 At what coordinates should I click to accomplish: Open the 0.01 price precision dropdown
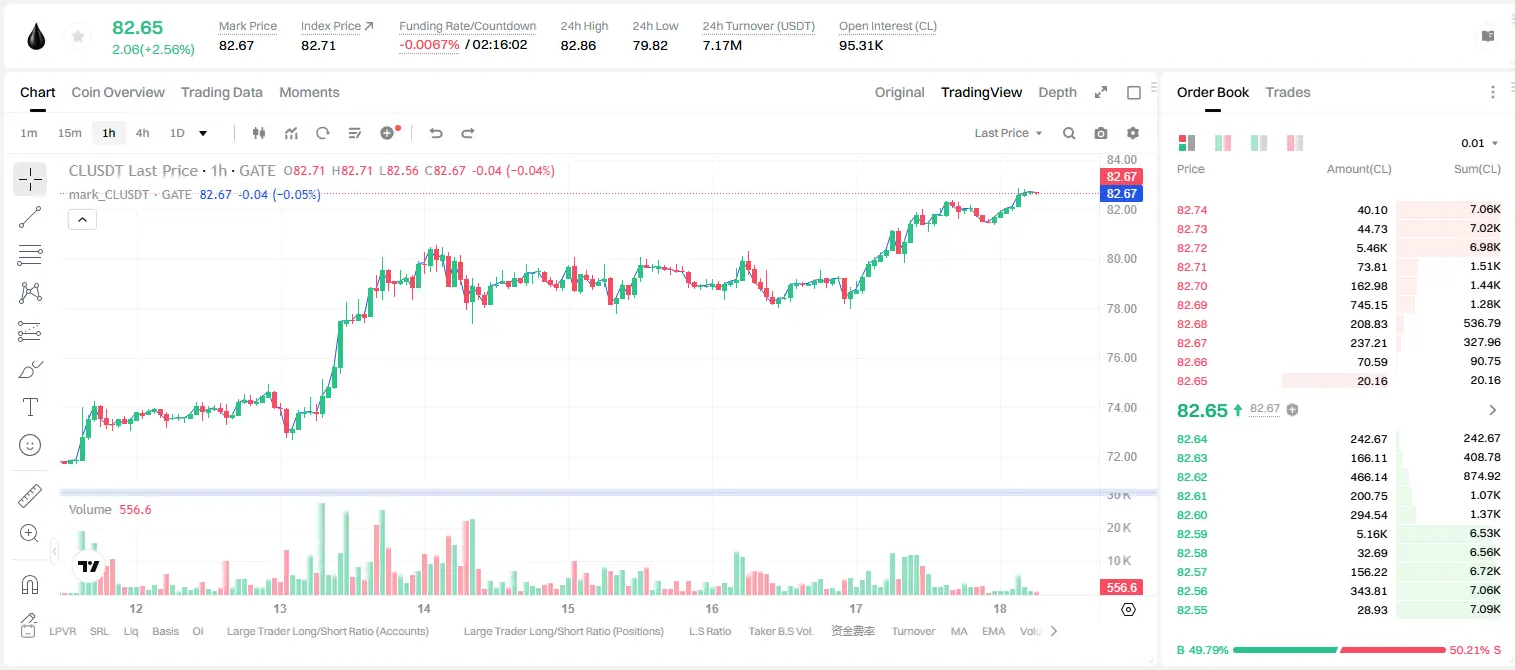[x=1480, y=143]
